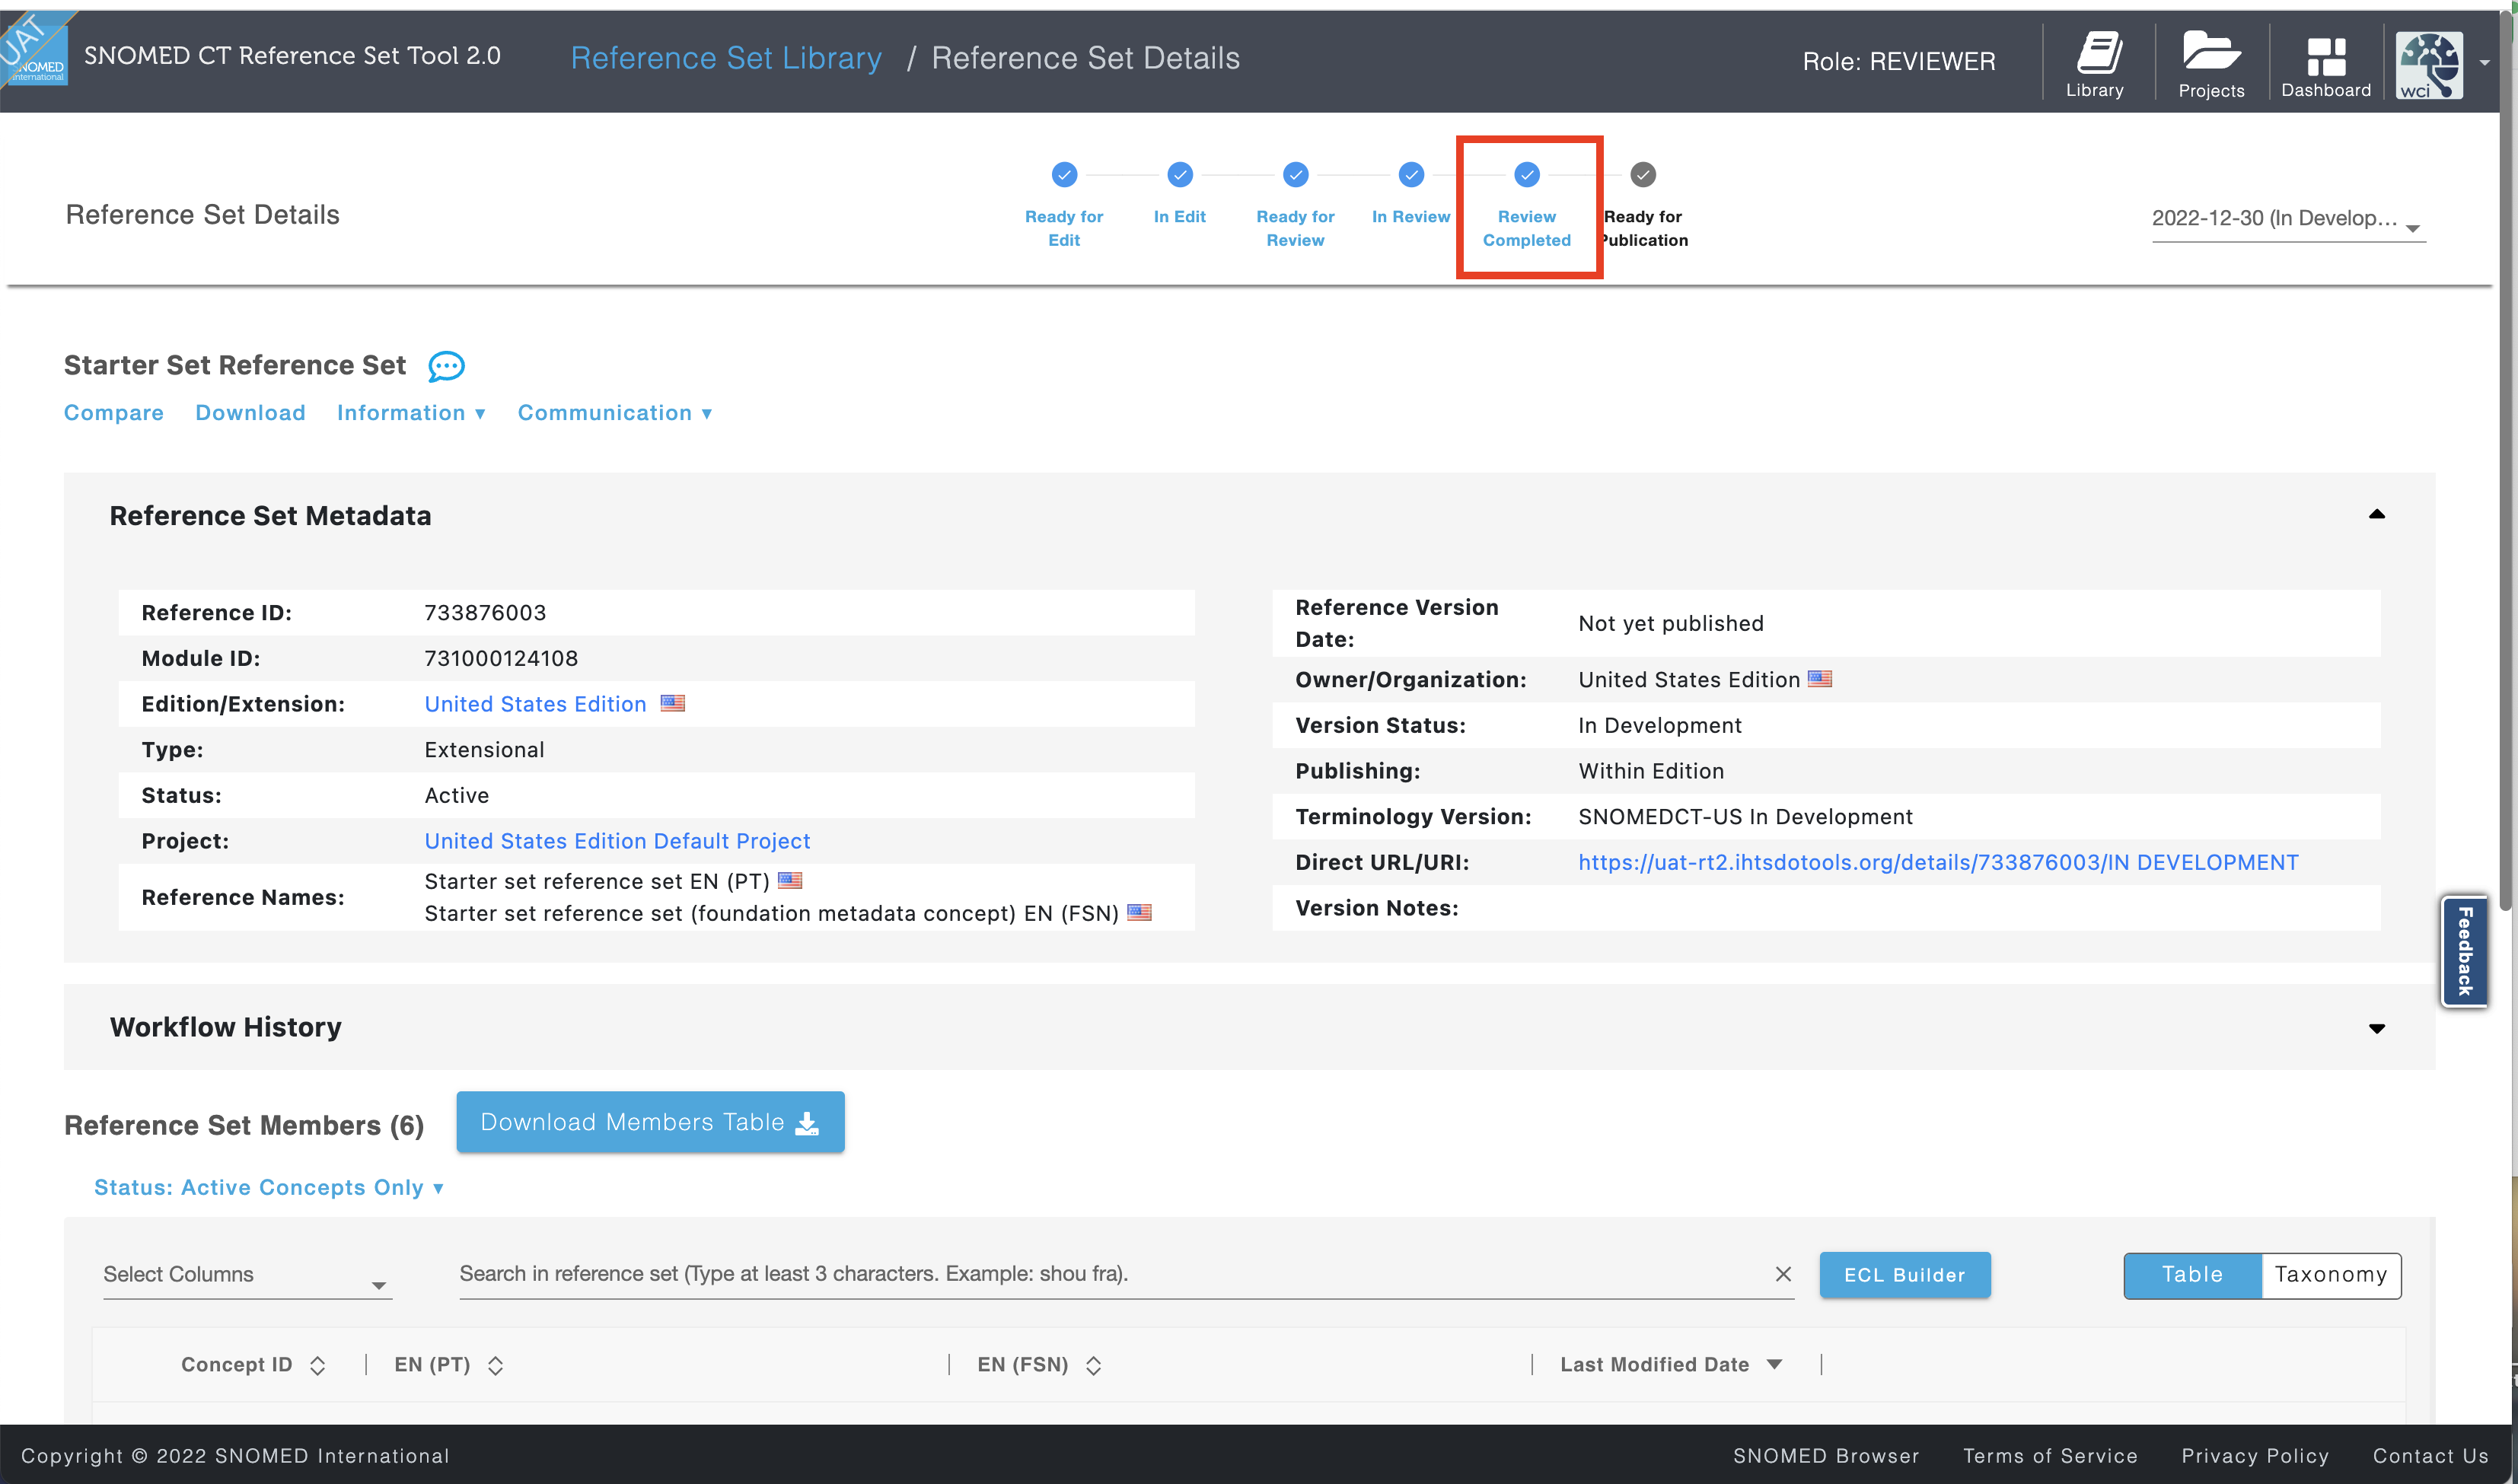This screenshot has height=1484, width=2518.
Task: Click US flag beside Owner/Organization
Action: point(1820,679)
